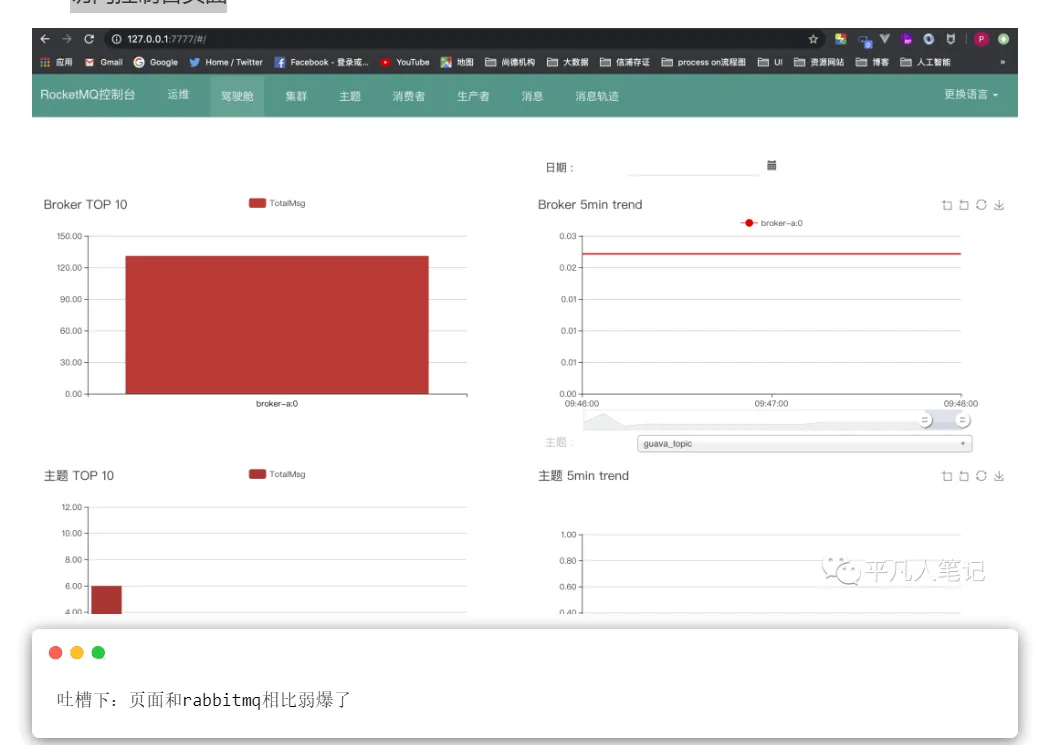Viewport: 1051px width, 745px height.
Task: Click the data zoom slider track under Broker trend
Action: [x=772, y=420]
